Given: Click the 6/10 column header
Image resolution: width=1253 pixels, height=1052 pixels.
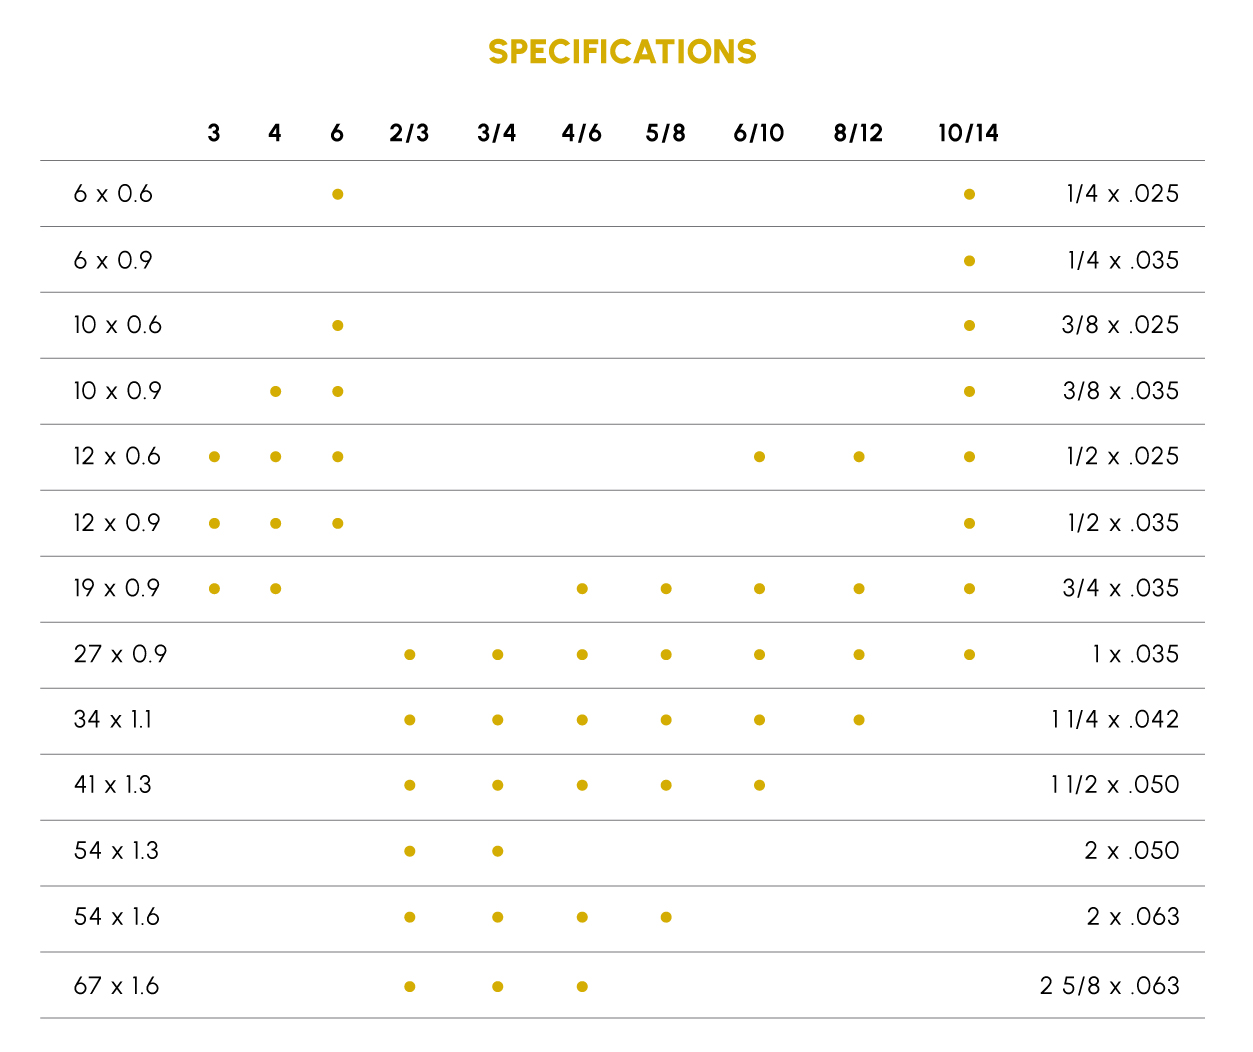Looking at the screenshot, I should click(759, 133).
